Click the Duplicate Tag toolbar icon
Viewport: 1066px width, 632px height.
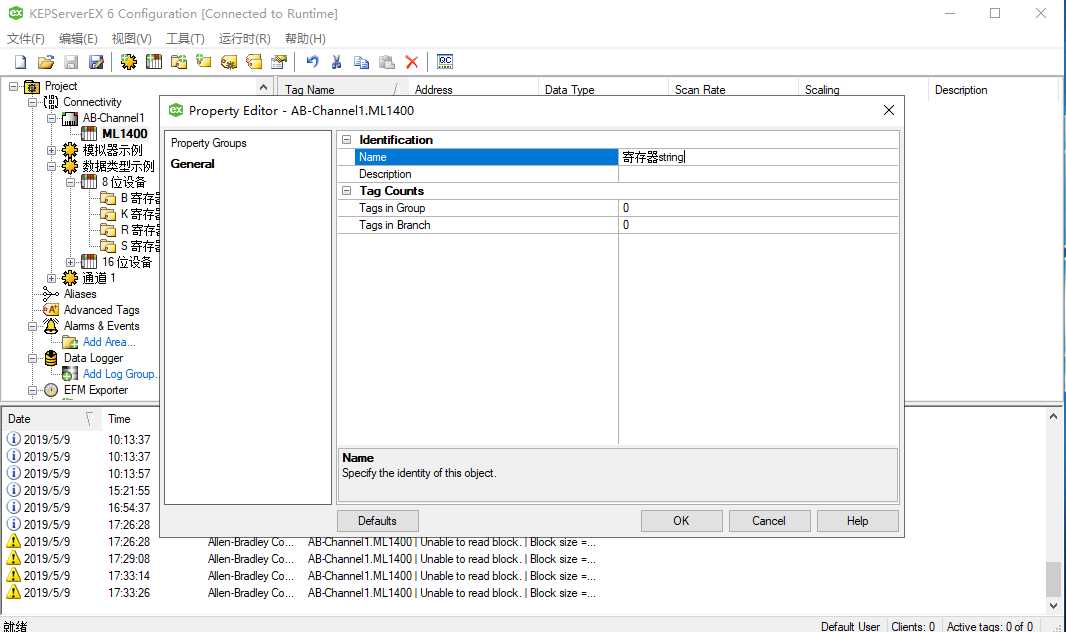pos(254,62)
